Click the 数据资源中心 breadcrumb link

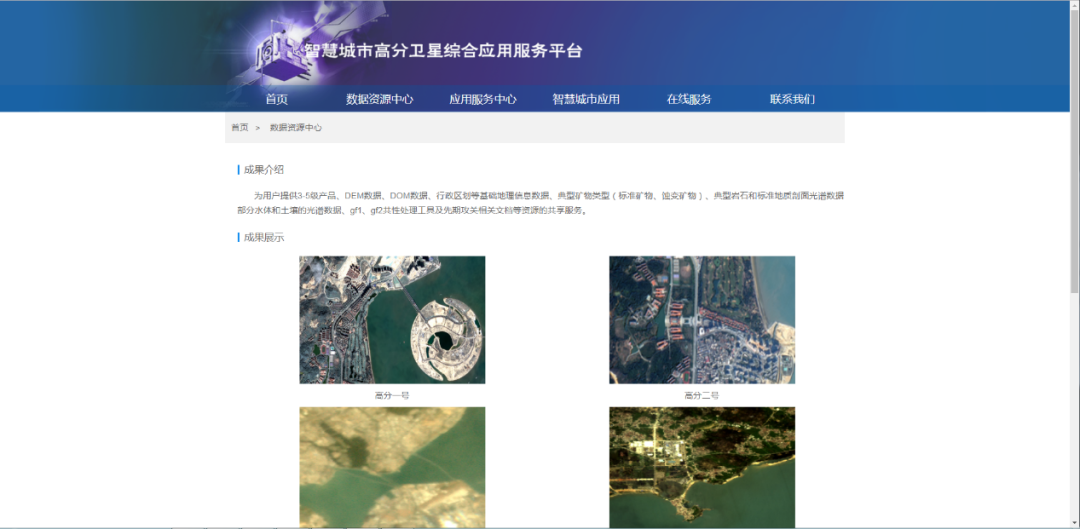tap(296, 128)
